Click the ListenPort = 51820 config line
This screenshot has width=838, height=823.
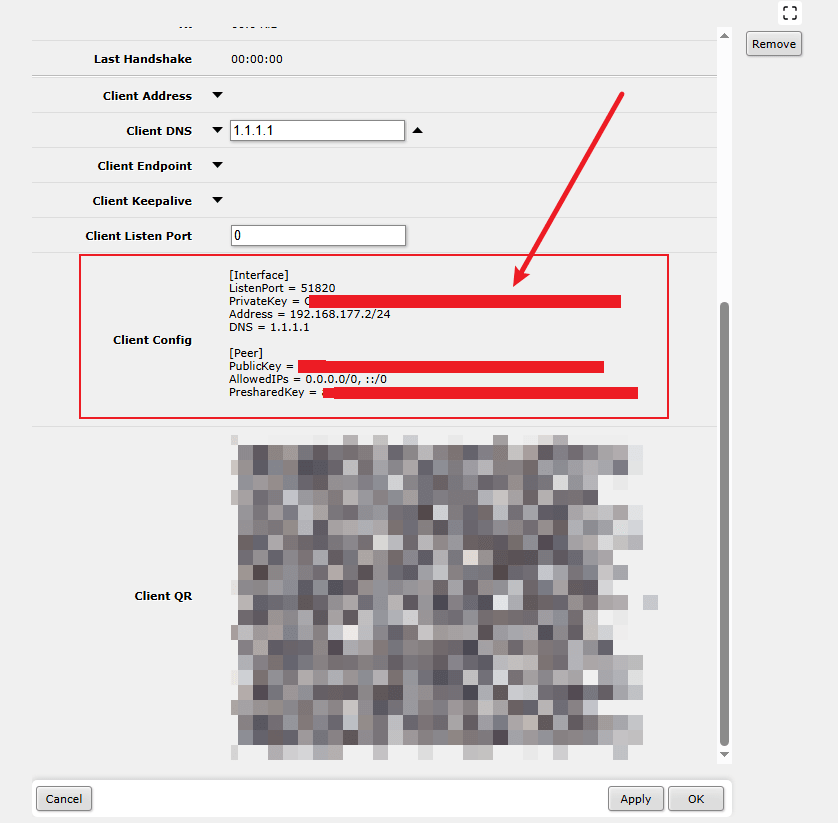click(282, 288)
